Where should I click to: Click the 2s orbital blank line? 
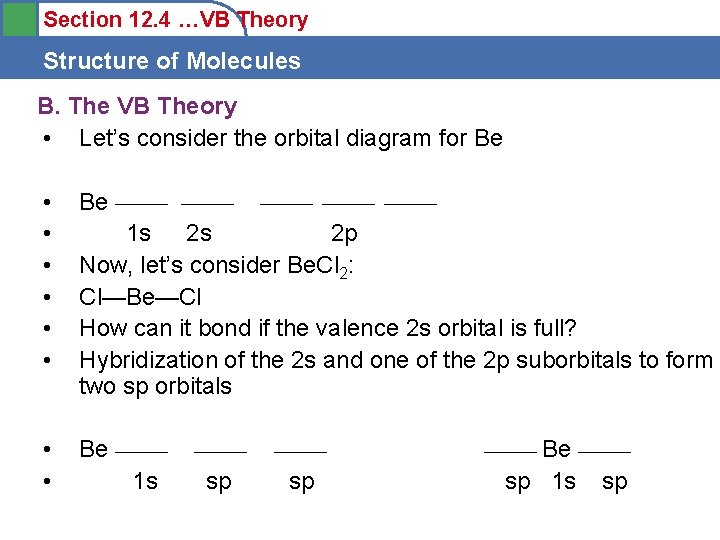tap(208, 203)
